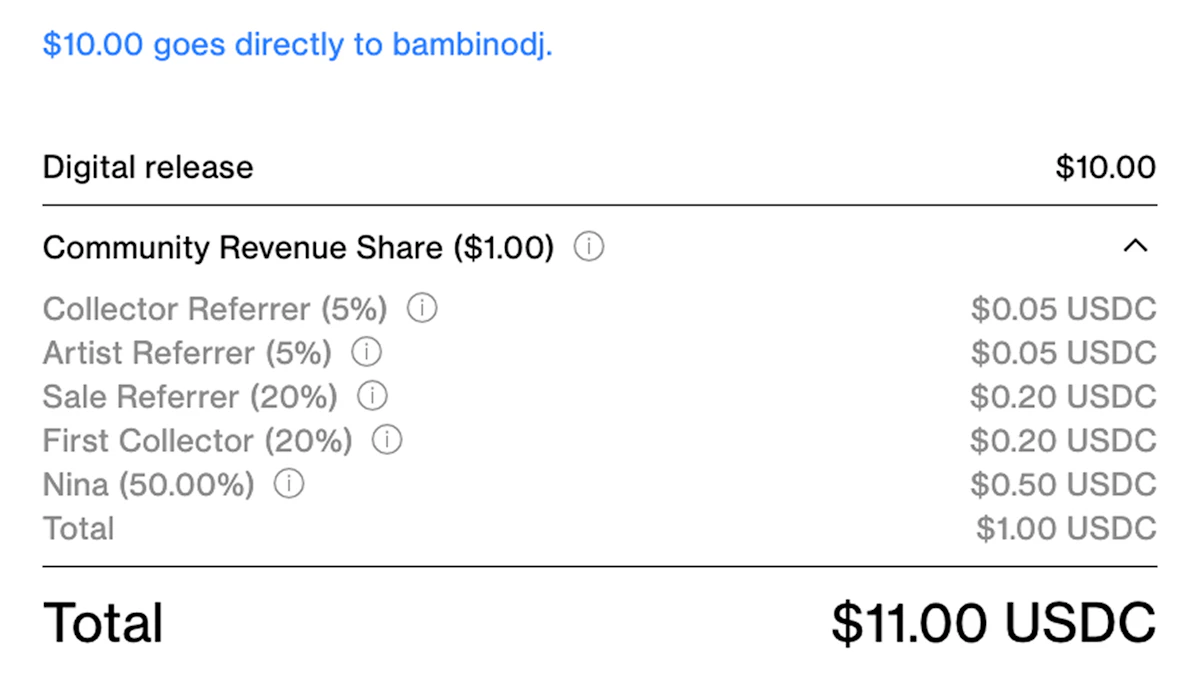Viewport: 1200px width, 674px height.
Task: Click the large Total label at the bottom
Action: coord(103,622)
